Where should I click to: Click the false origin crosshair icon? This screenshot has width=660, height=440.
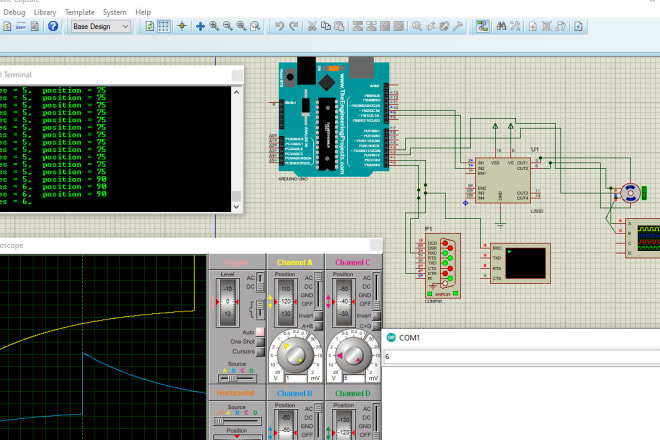[x=182, y=26]
